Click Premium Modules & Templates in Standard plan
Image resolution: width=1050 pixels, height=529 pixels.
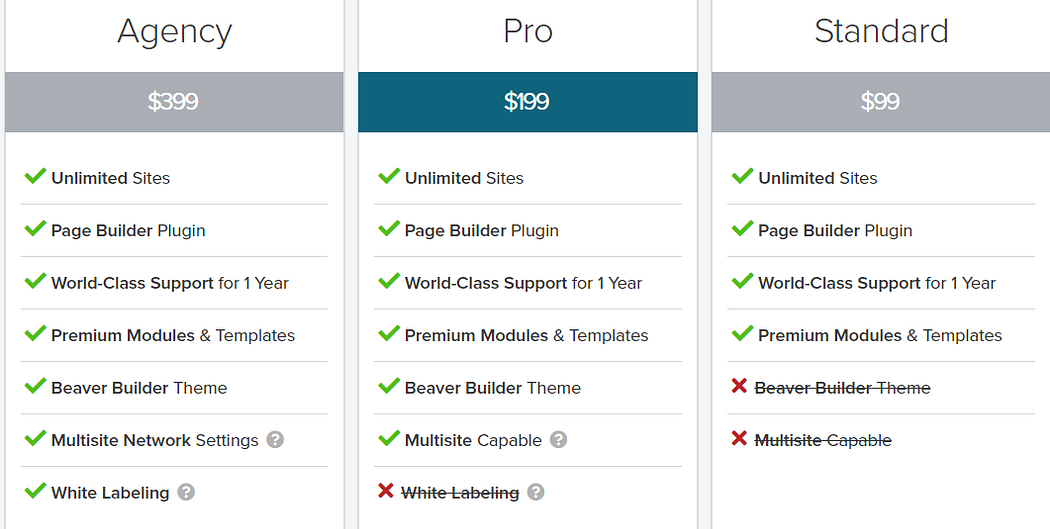880,335
